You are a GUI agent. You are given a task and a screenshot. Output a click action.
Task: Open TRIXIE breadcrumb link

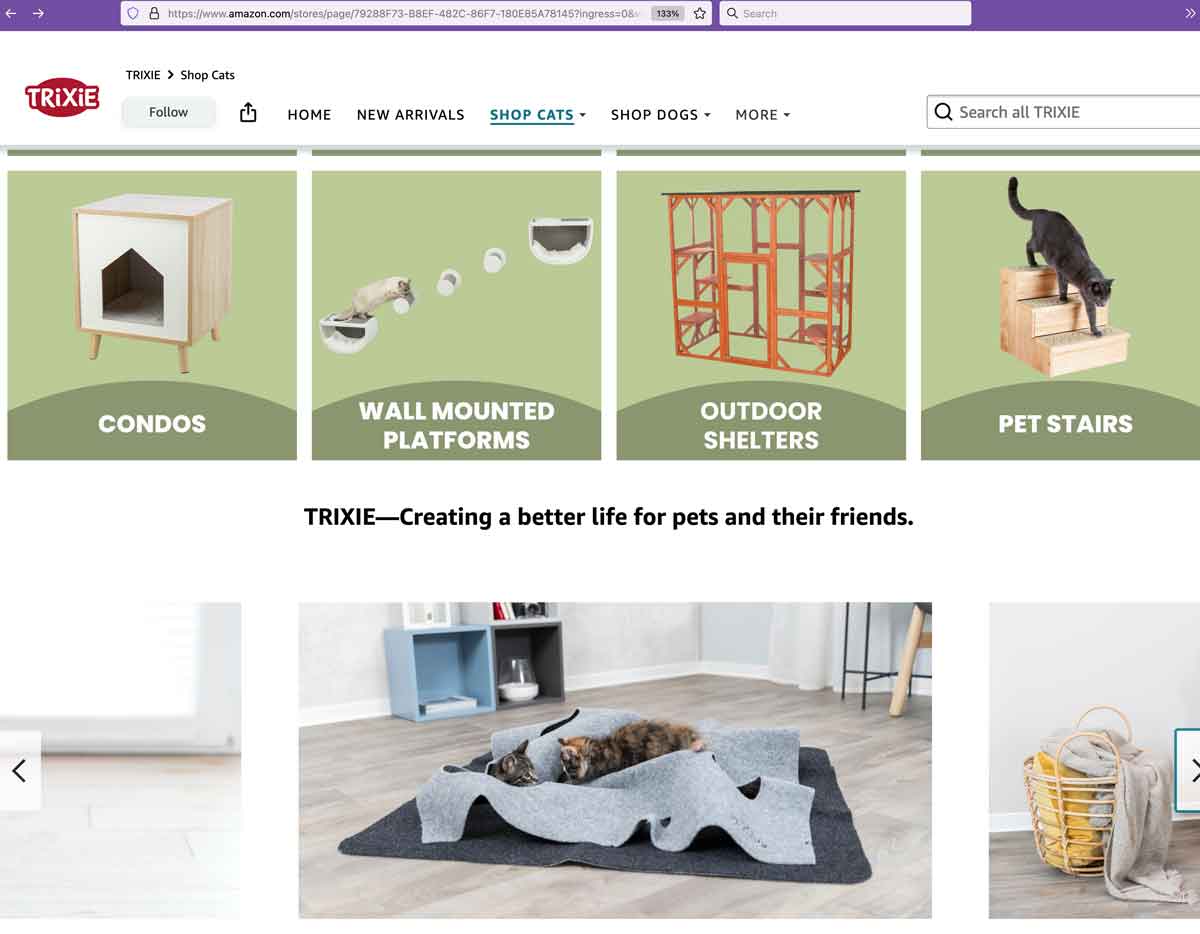click(143, 75)
